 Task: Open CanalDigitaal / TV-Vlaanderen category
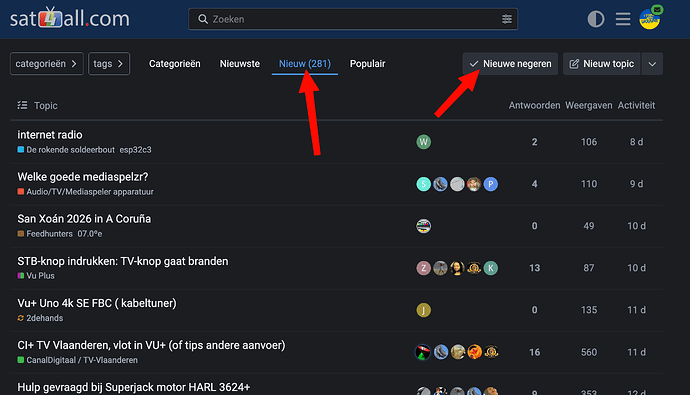pos(77,360)
